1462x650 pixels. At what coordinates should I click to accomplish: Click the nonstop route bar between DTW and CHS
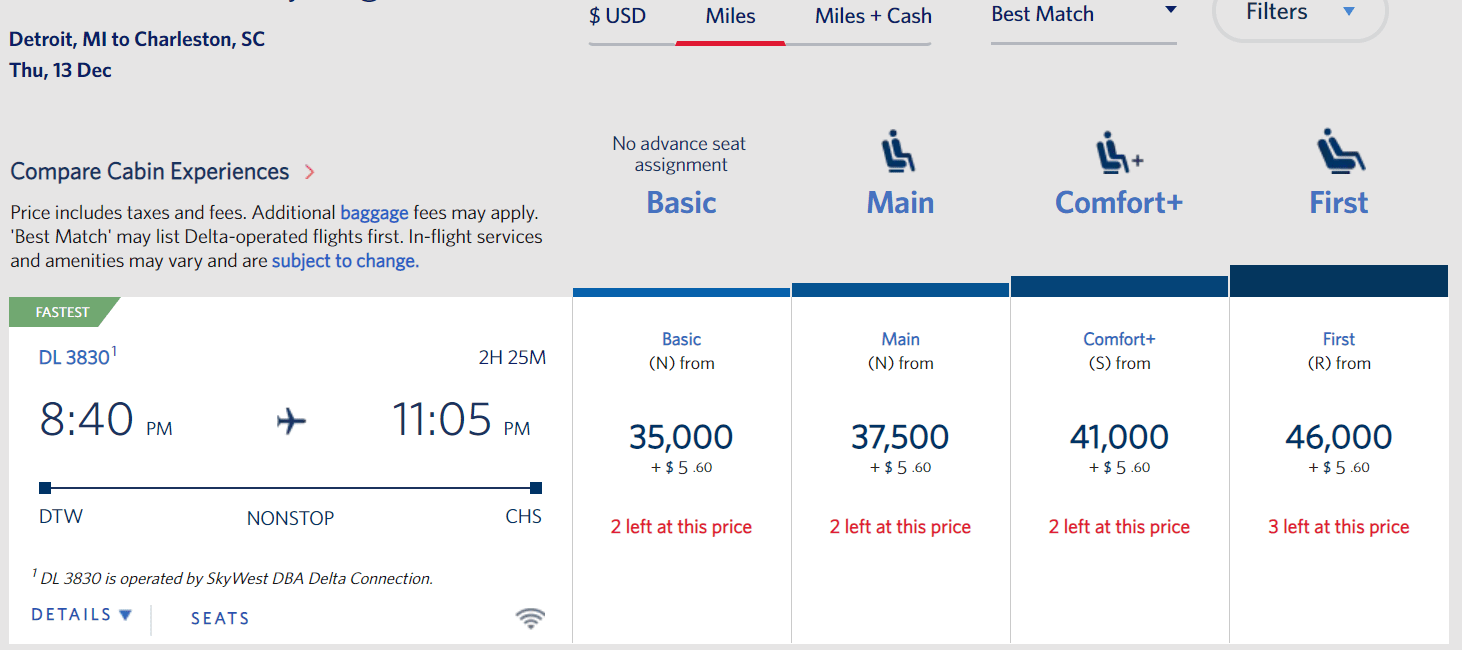click(x=290, y=487)
